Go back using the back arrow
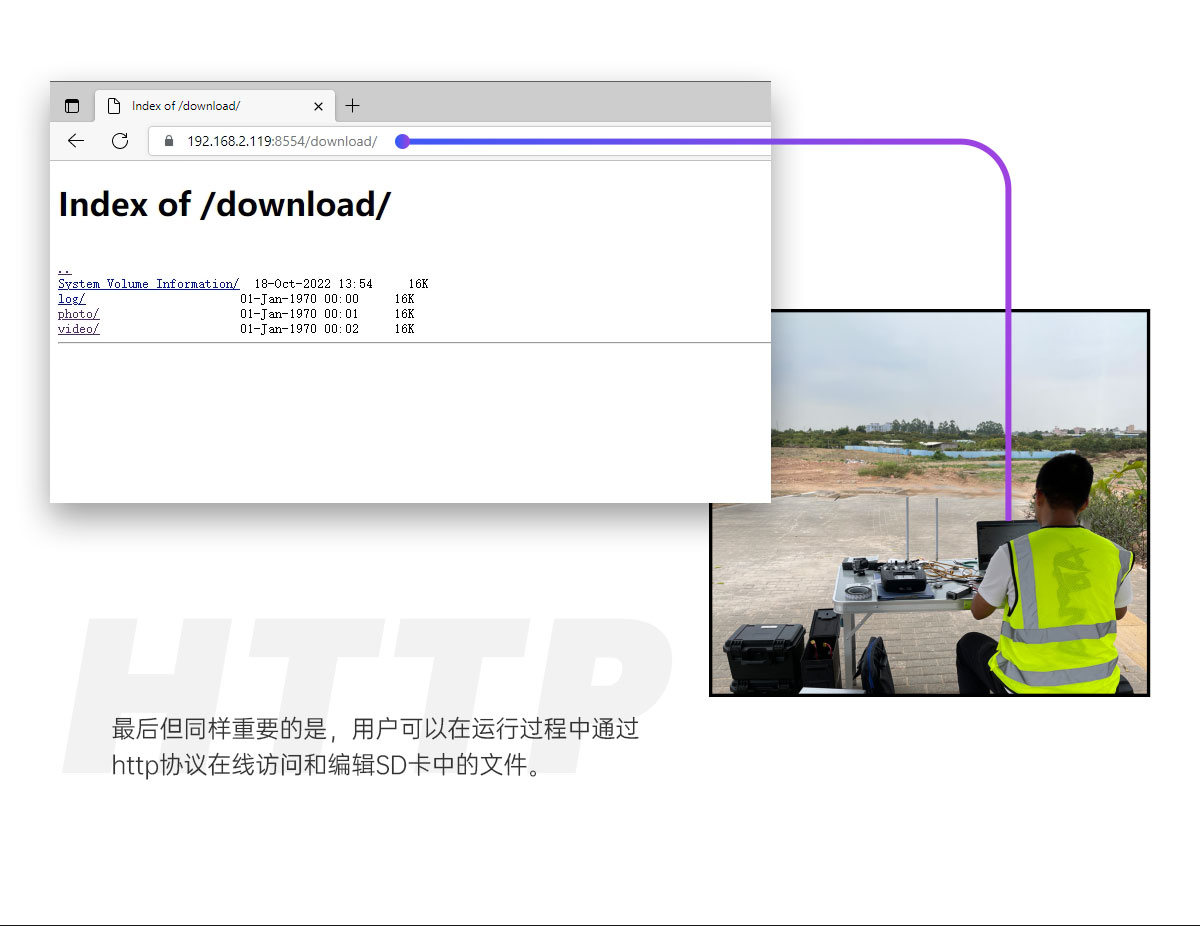The width and height of the screenshot is (1200, 926). [x=76, y=141]
